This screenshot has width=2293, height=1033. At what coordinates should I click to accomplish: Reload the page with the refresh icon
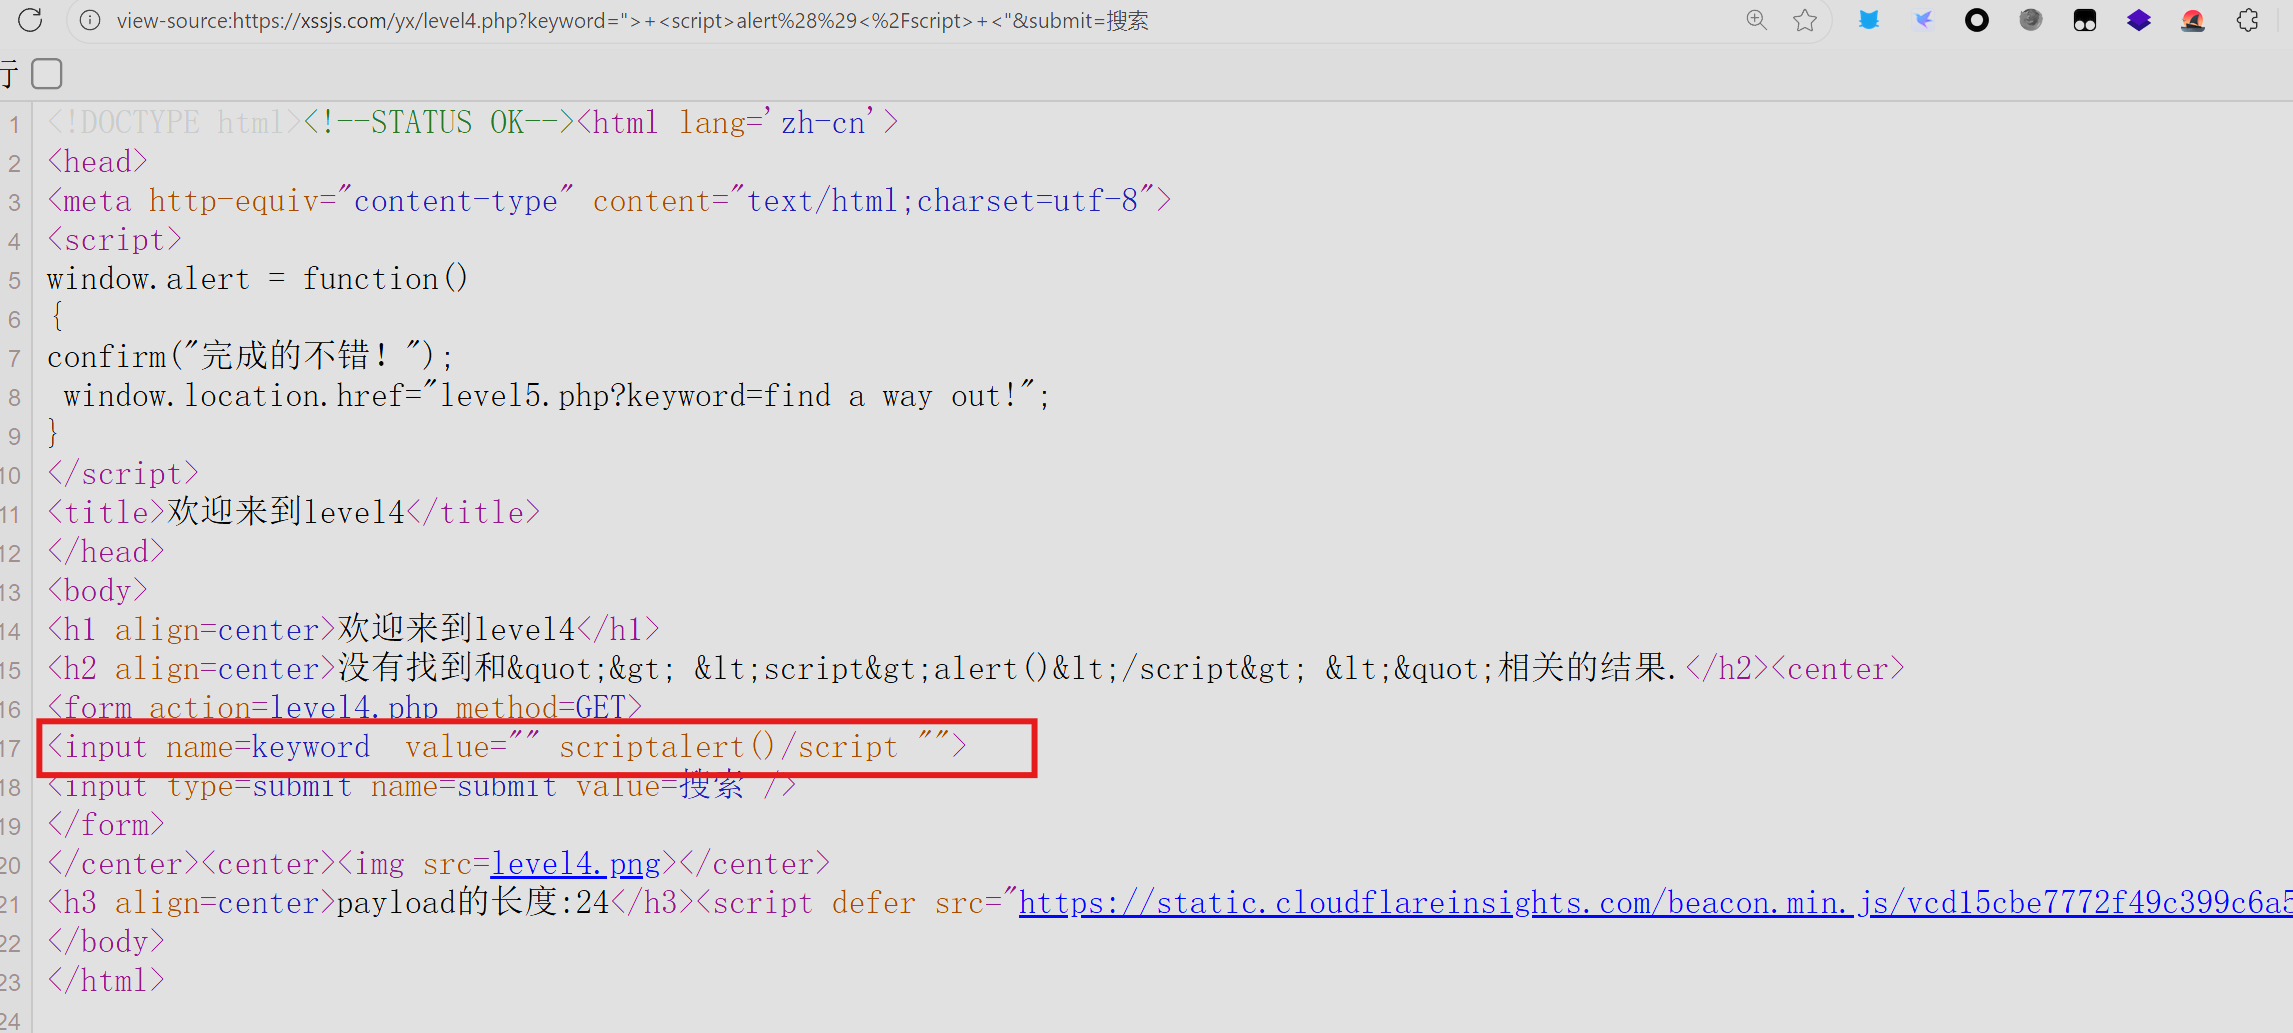pos(30,20)
